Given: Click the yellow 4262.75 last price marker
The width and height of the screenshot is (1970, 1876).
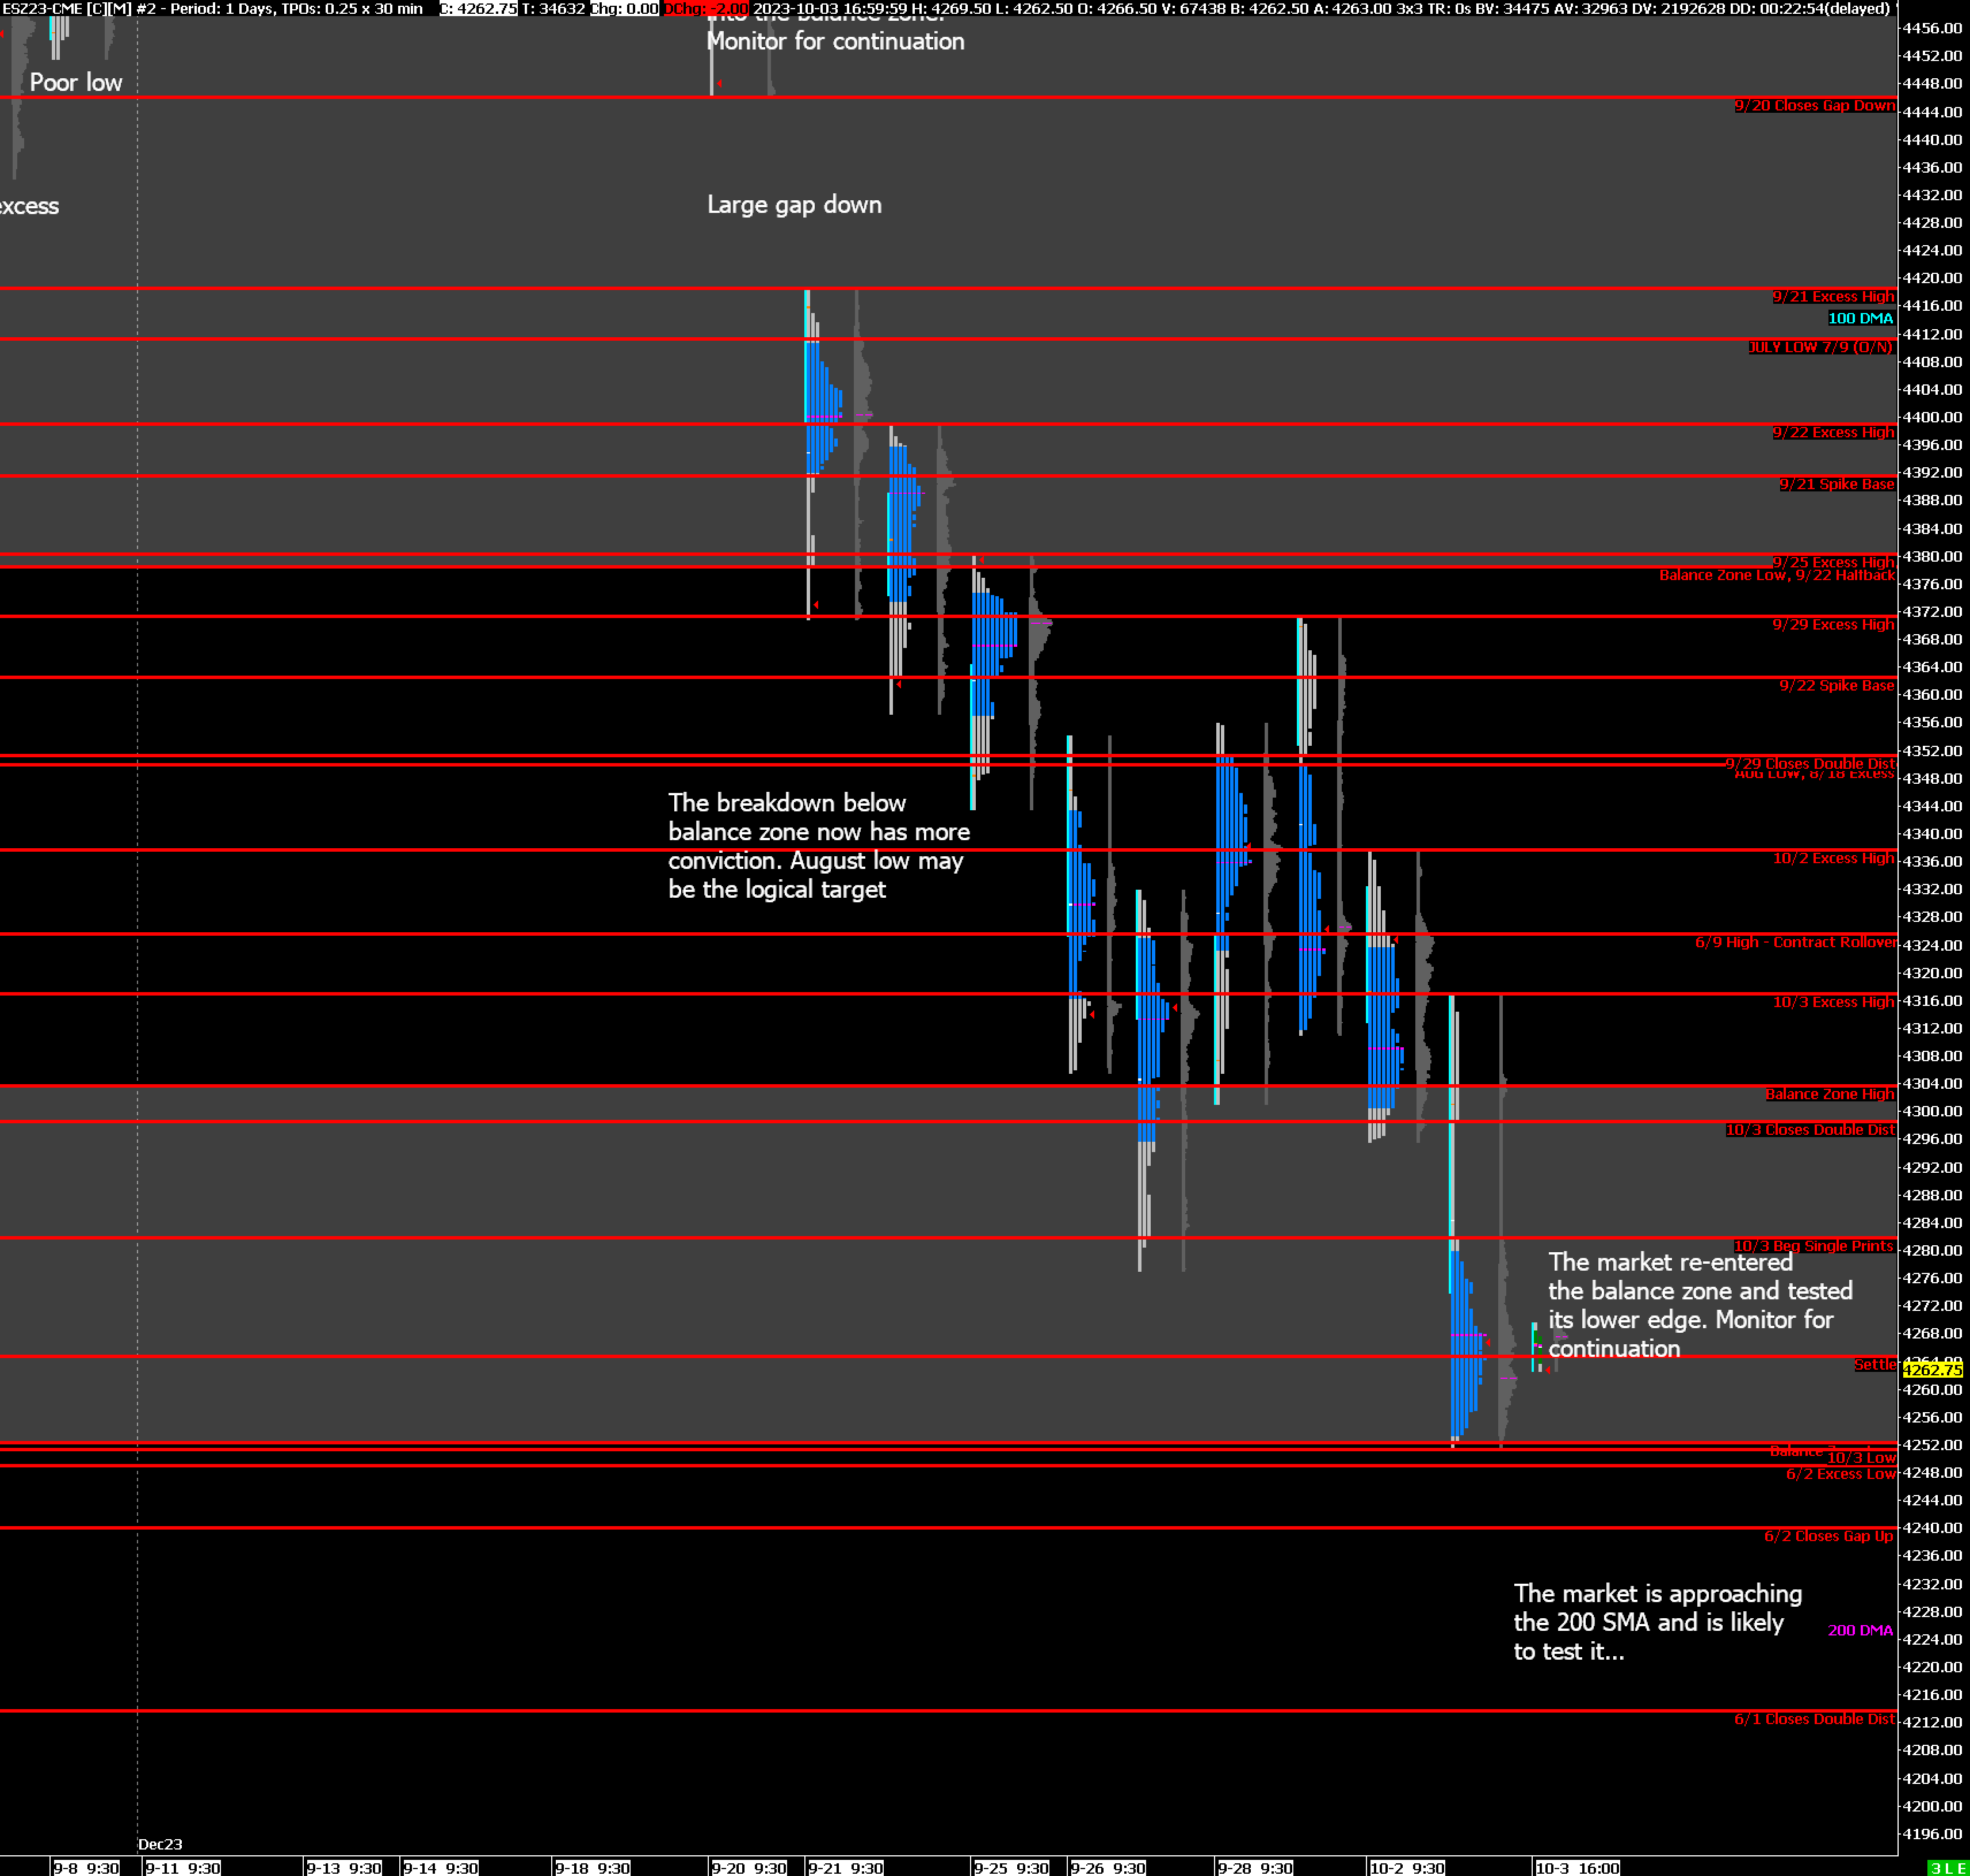Looking at the screenshot, I should 1932,1370.
